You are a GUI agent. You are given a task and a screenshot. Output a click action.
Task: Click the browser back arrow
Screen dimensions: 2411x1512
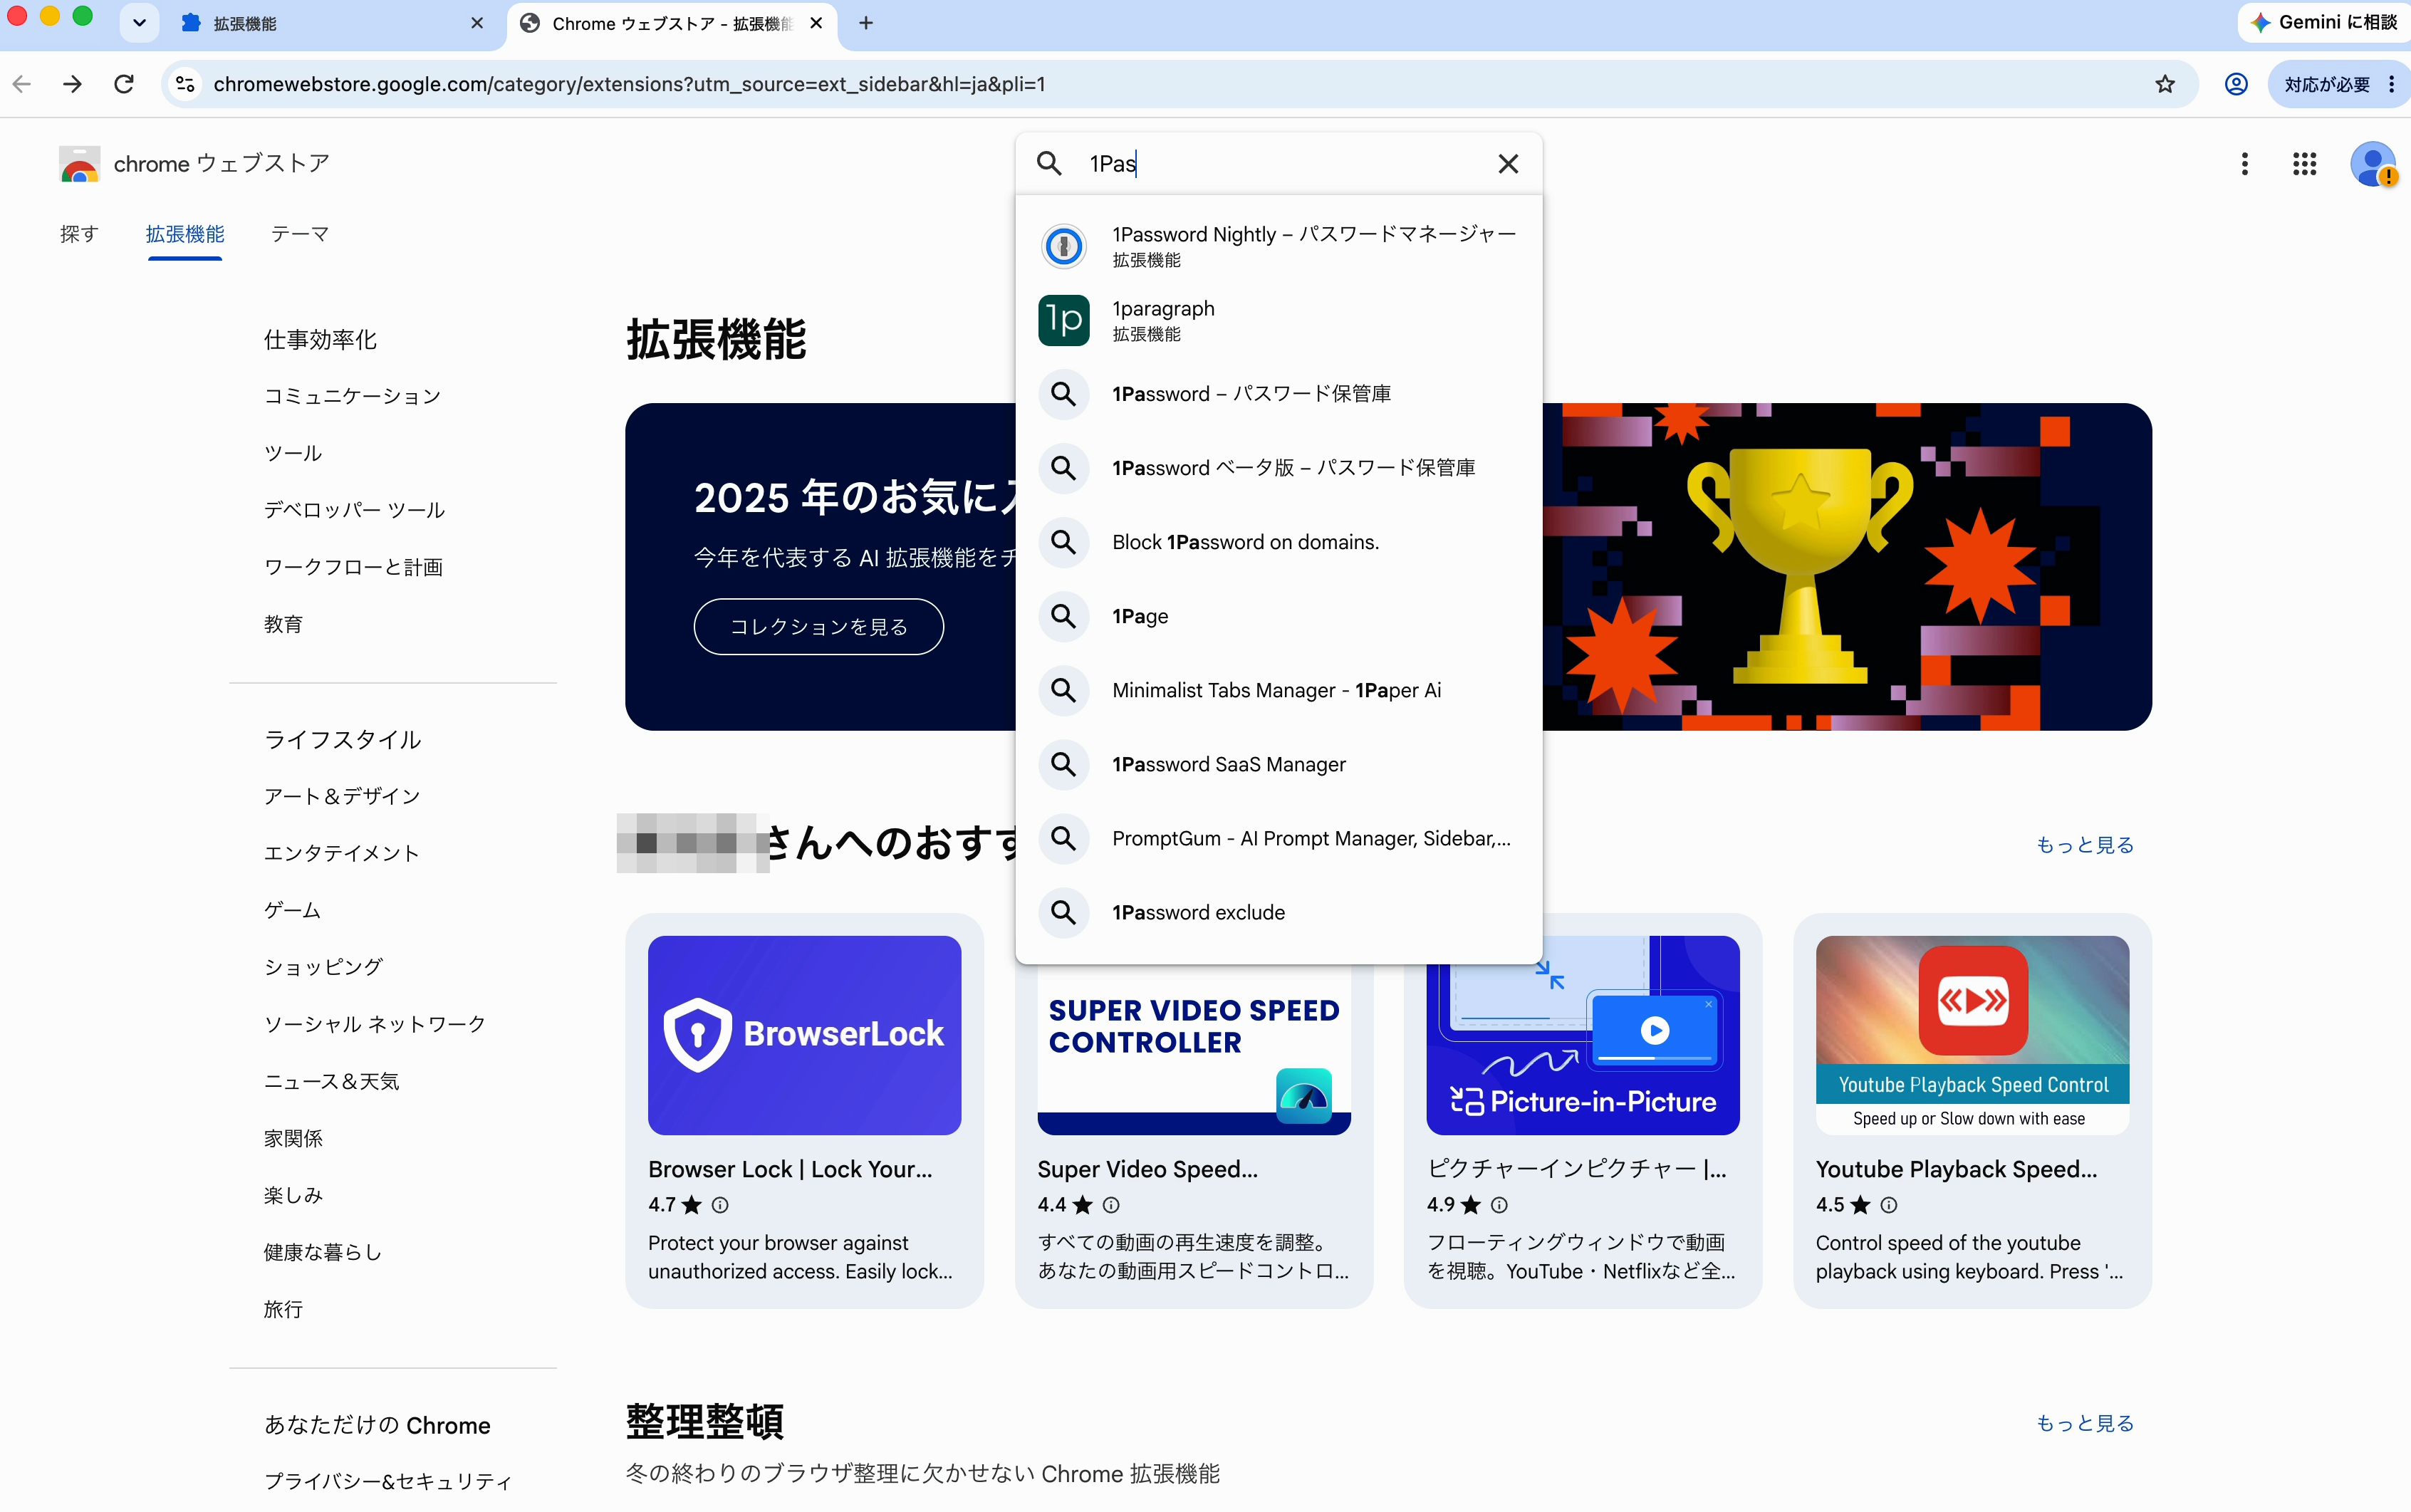coord(22,84)
